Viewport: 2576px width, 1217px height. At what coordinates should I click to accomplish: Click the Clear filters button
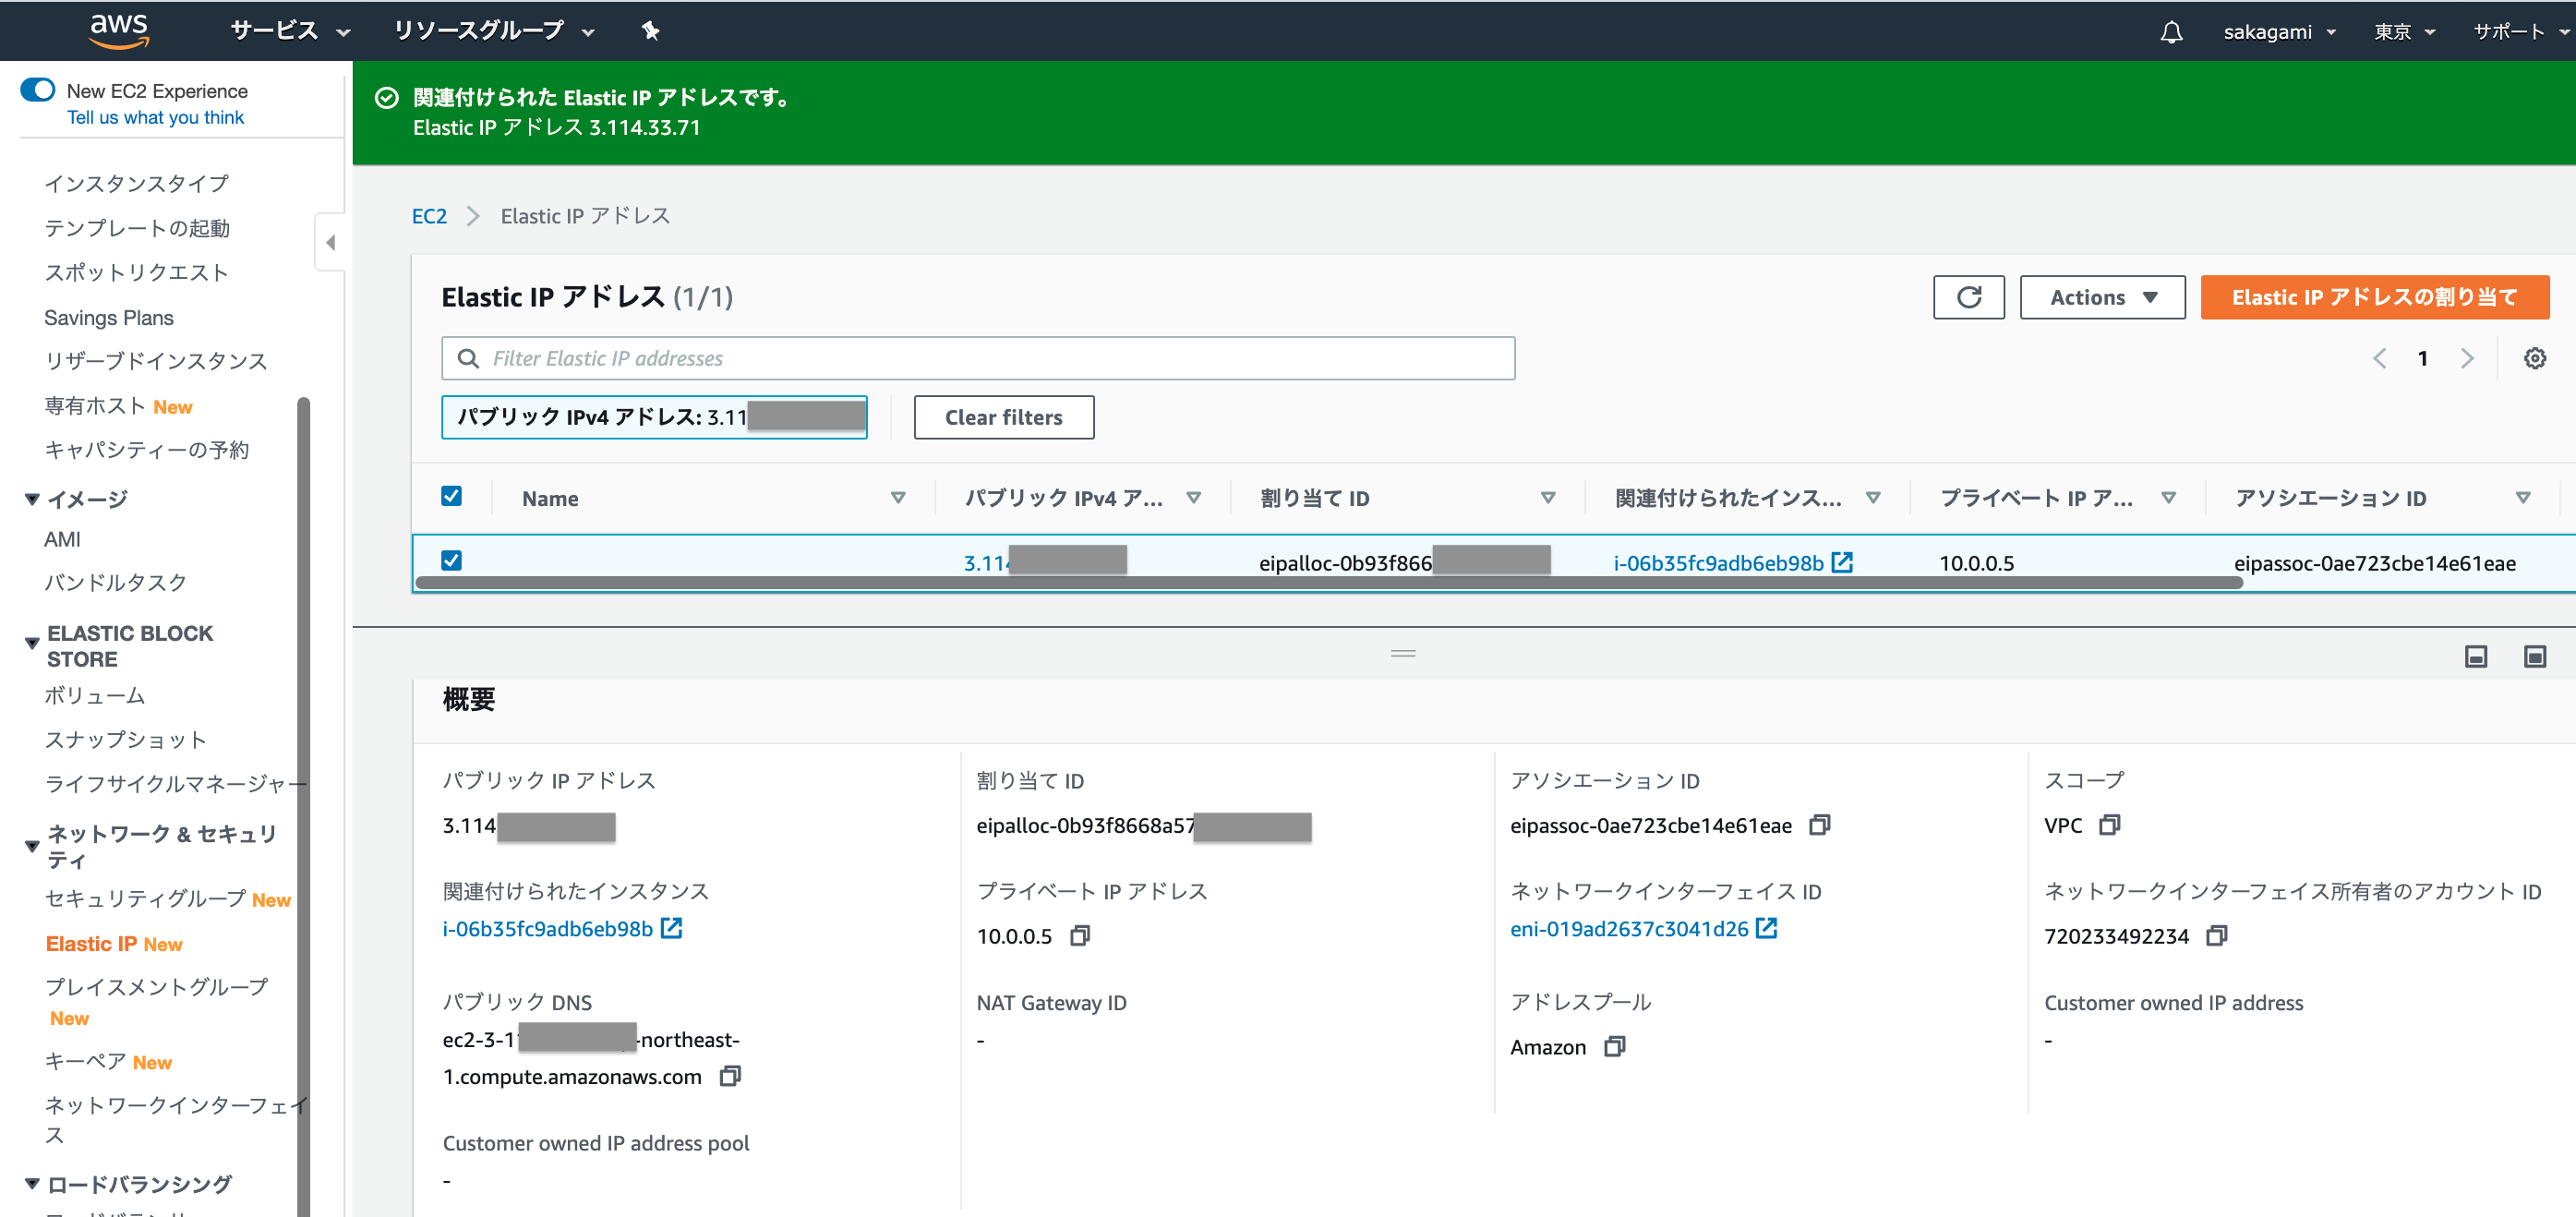coord(1003,417)
